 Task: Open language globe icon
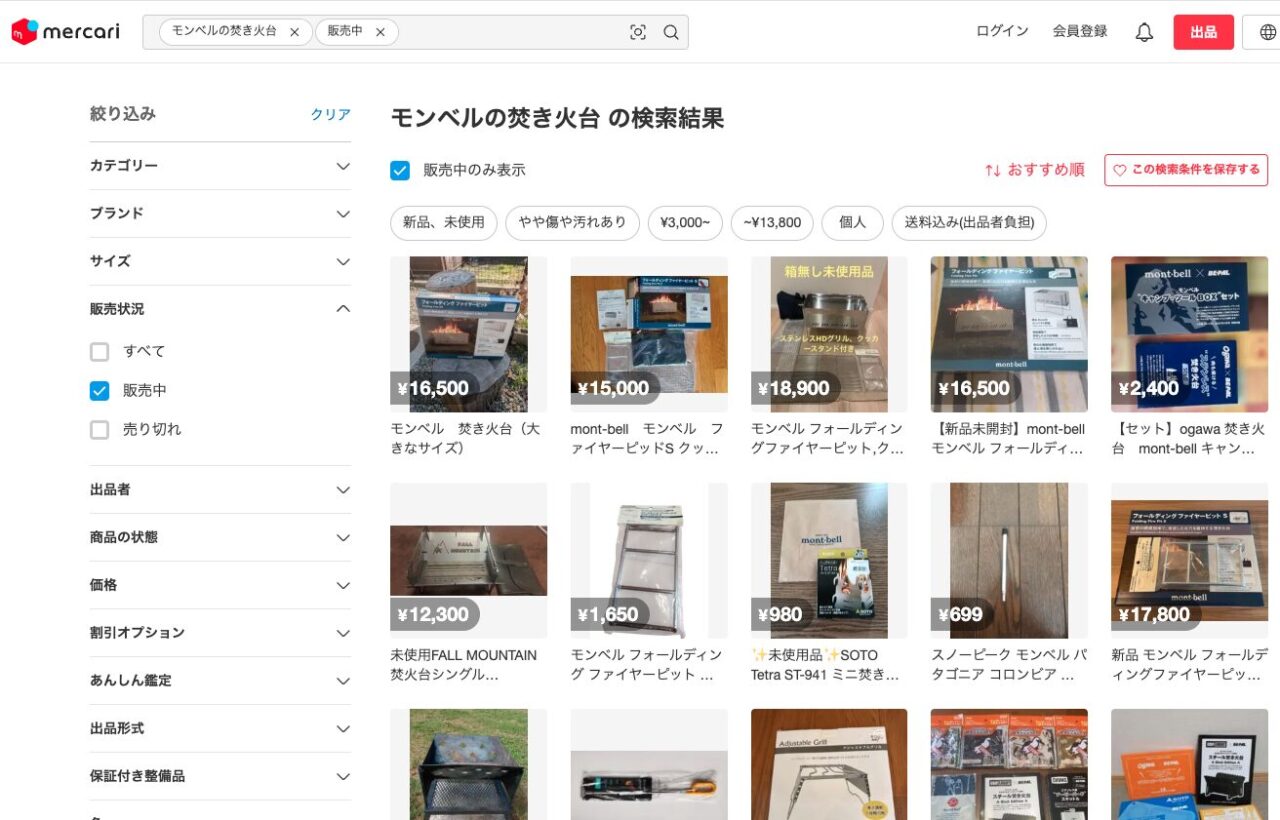(1267, 32)
